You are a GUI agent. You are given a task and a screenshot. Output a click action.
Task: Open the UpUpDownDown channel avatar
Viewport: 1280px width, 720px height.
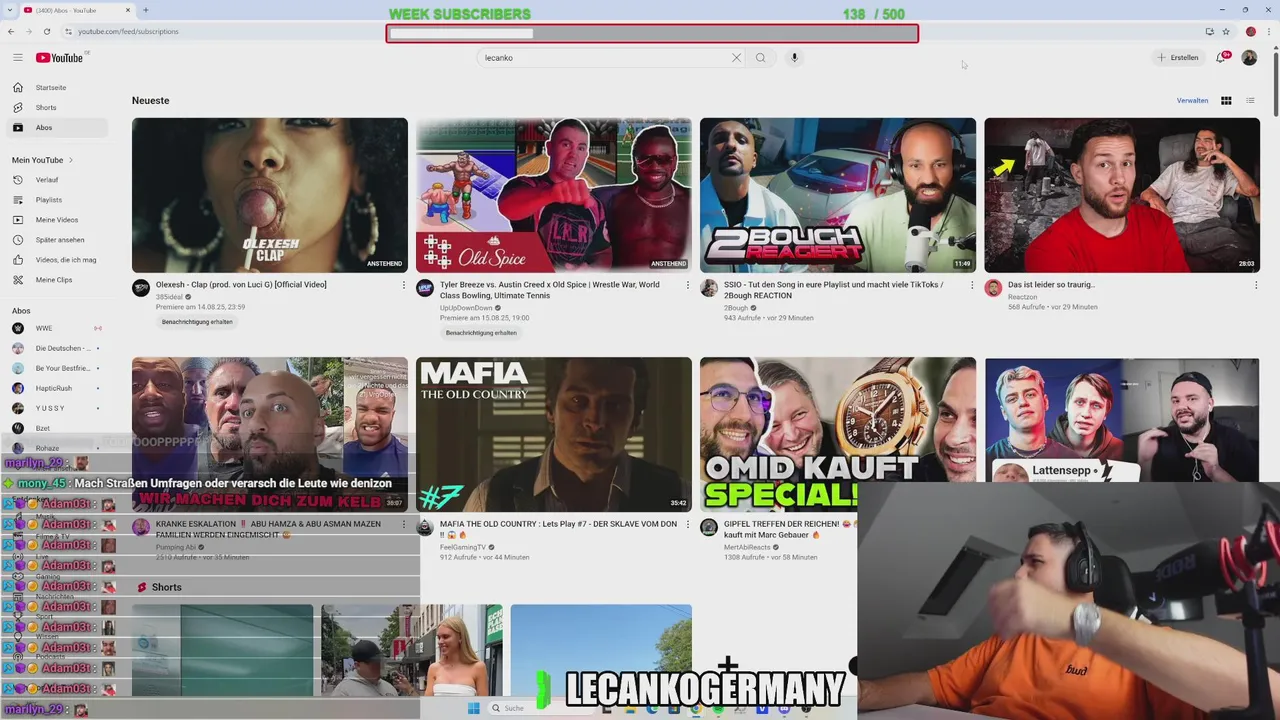click(x=425, y=288)
